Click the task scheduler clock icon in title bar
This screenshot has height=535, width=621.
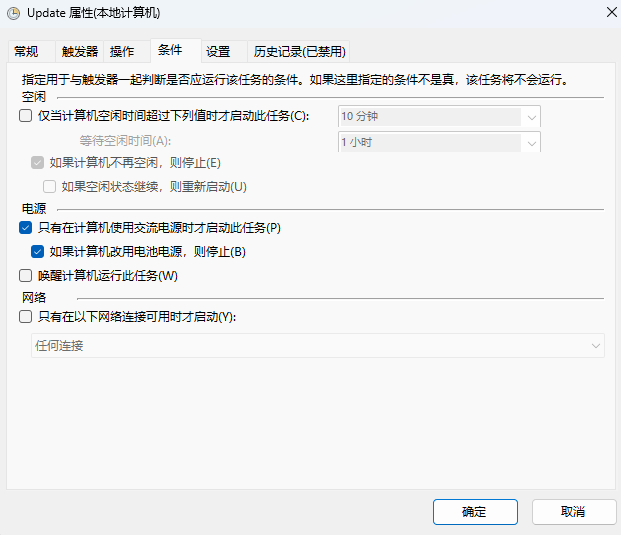point(13,13)
